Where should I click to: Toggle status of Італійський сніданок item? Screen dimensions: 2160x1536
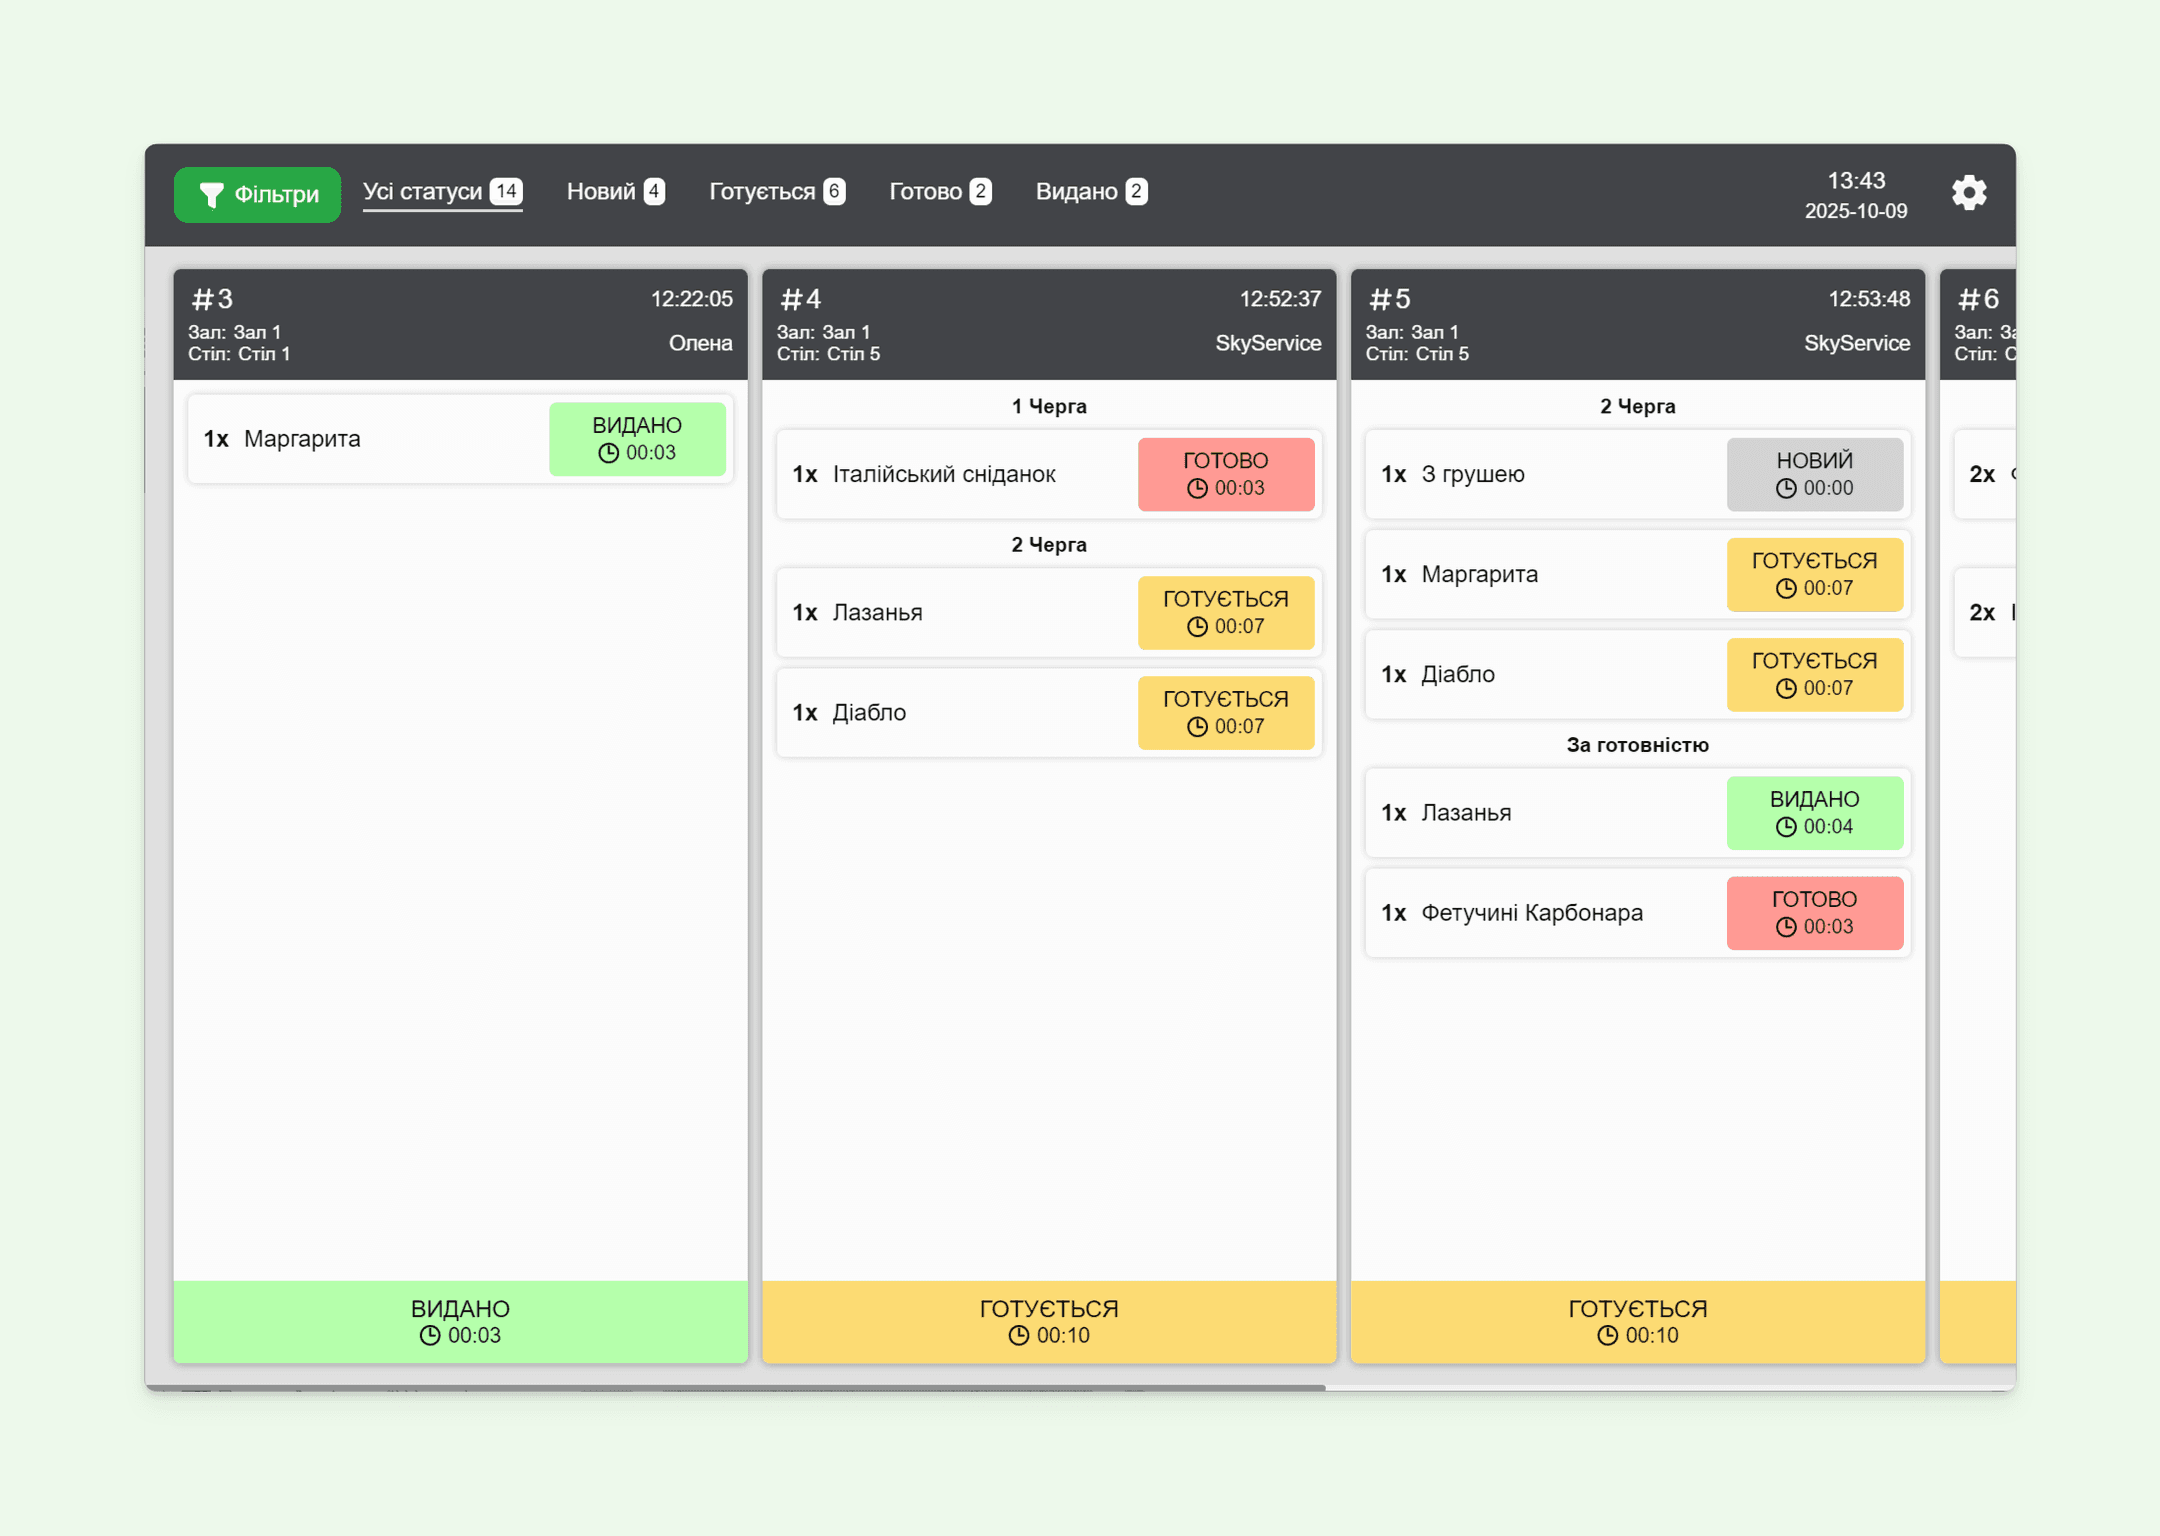pyautogui.click(x=1225, y=474)
